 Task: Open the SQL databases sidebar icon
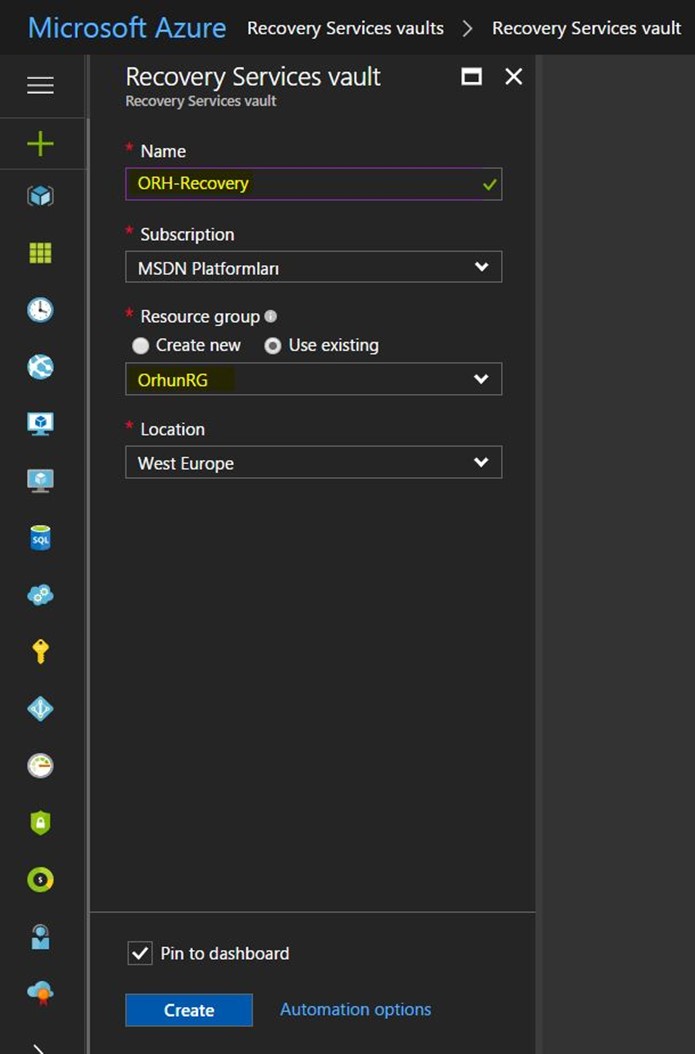[x=40, y=538]
